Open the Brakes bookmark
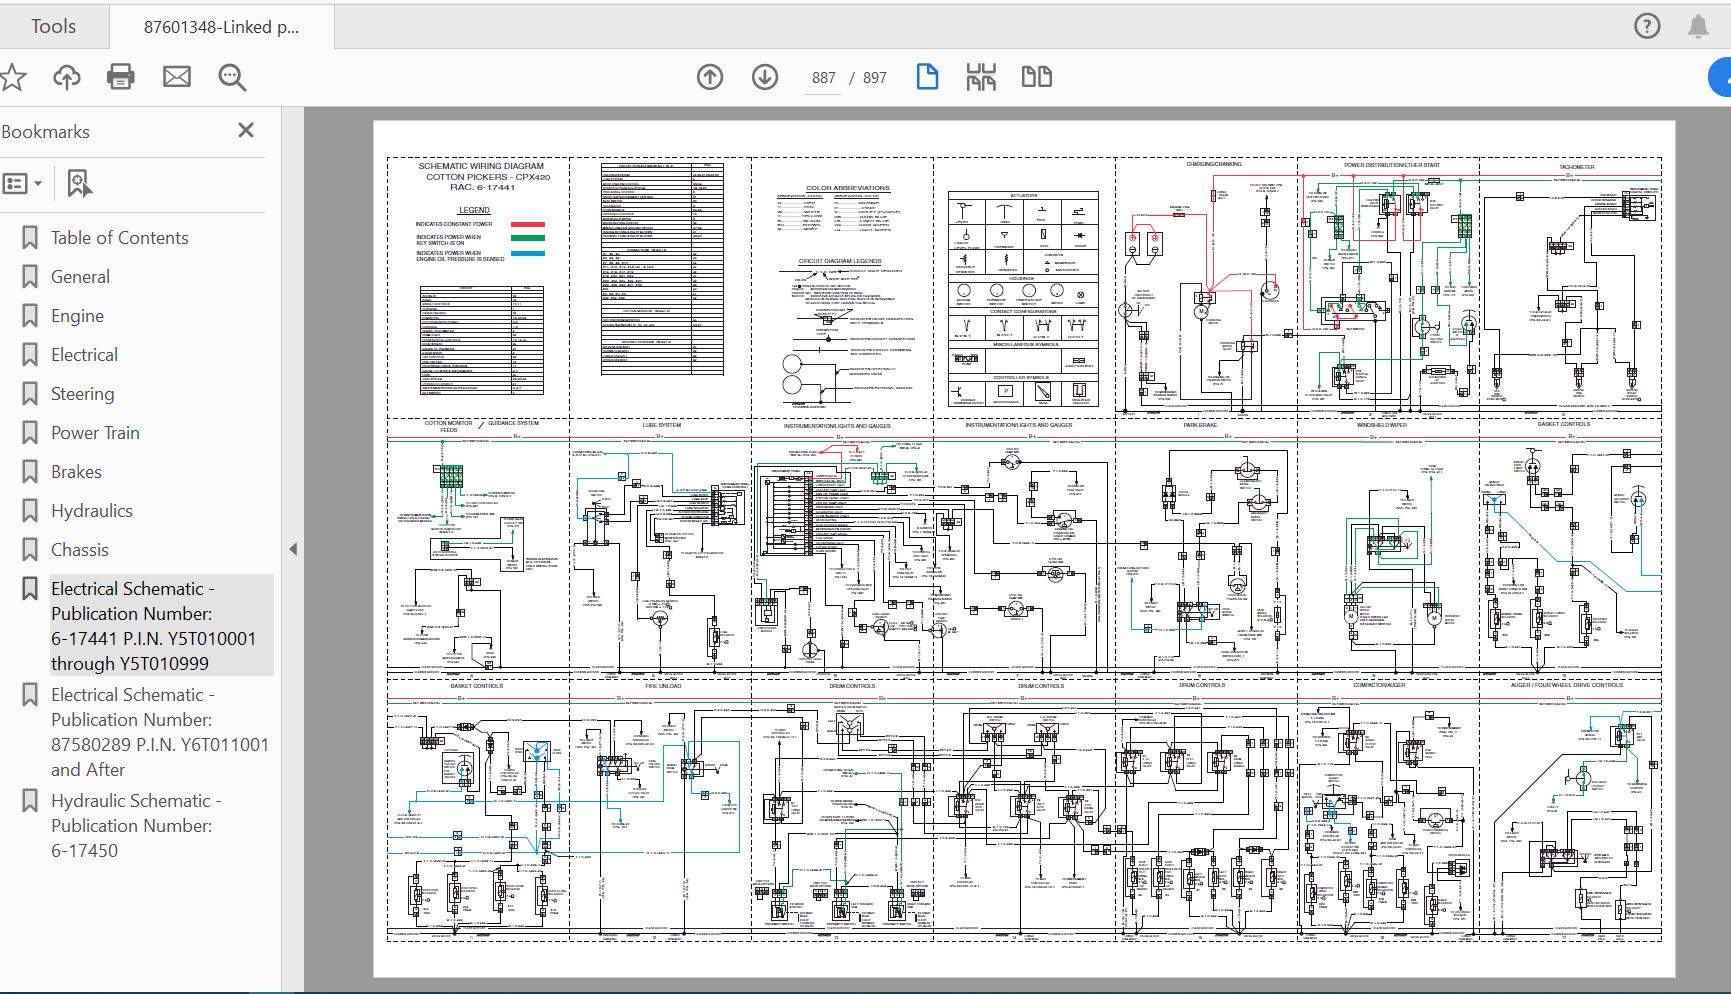This screenshot has width=1731, height=994. click(x=76, y=472)
